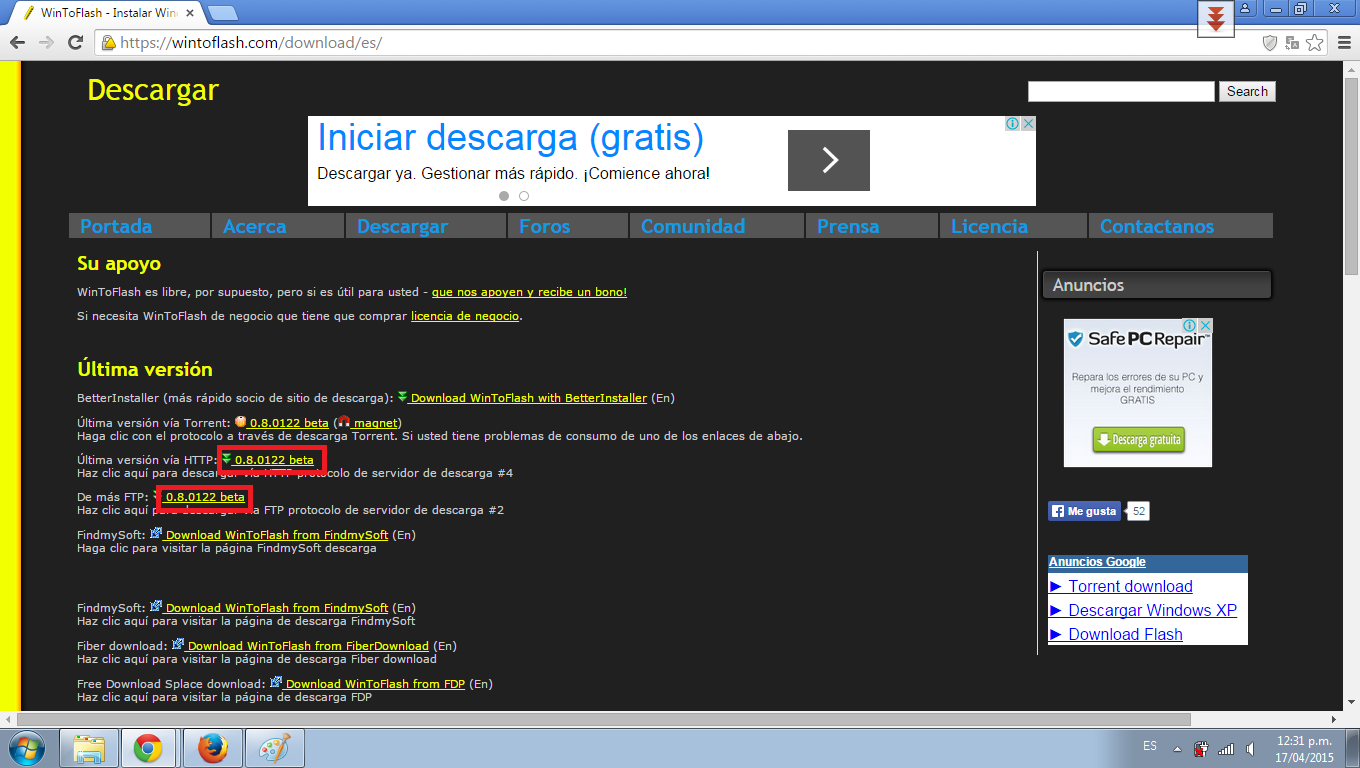Screen dimensions: 1360x768
Task: Close the WinToFlash browser tab
Action: click(190, 12)
